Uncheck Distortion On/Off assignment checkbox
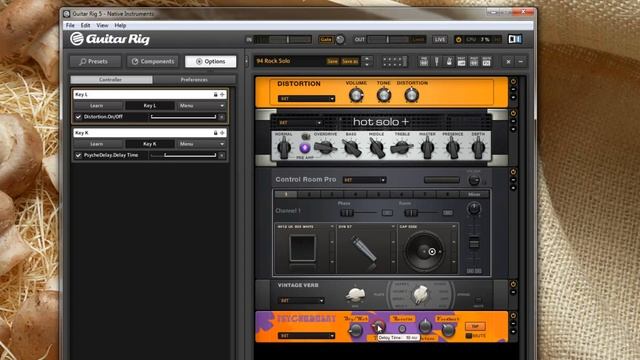The height and width of the screenshot is (360, 640). pyautogui.click(x=78, y=117)
